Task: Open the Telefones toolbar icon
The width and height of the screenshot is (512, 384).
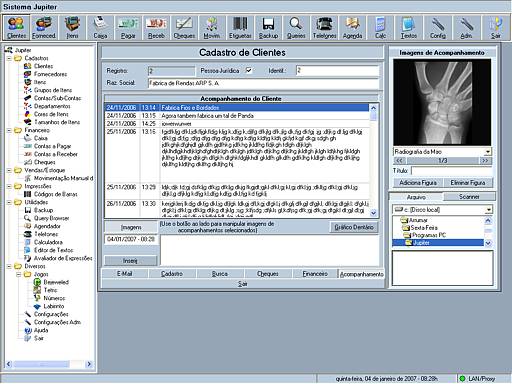Action: (x=324, y=27)
